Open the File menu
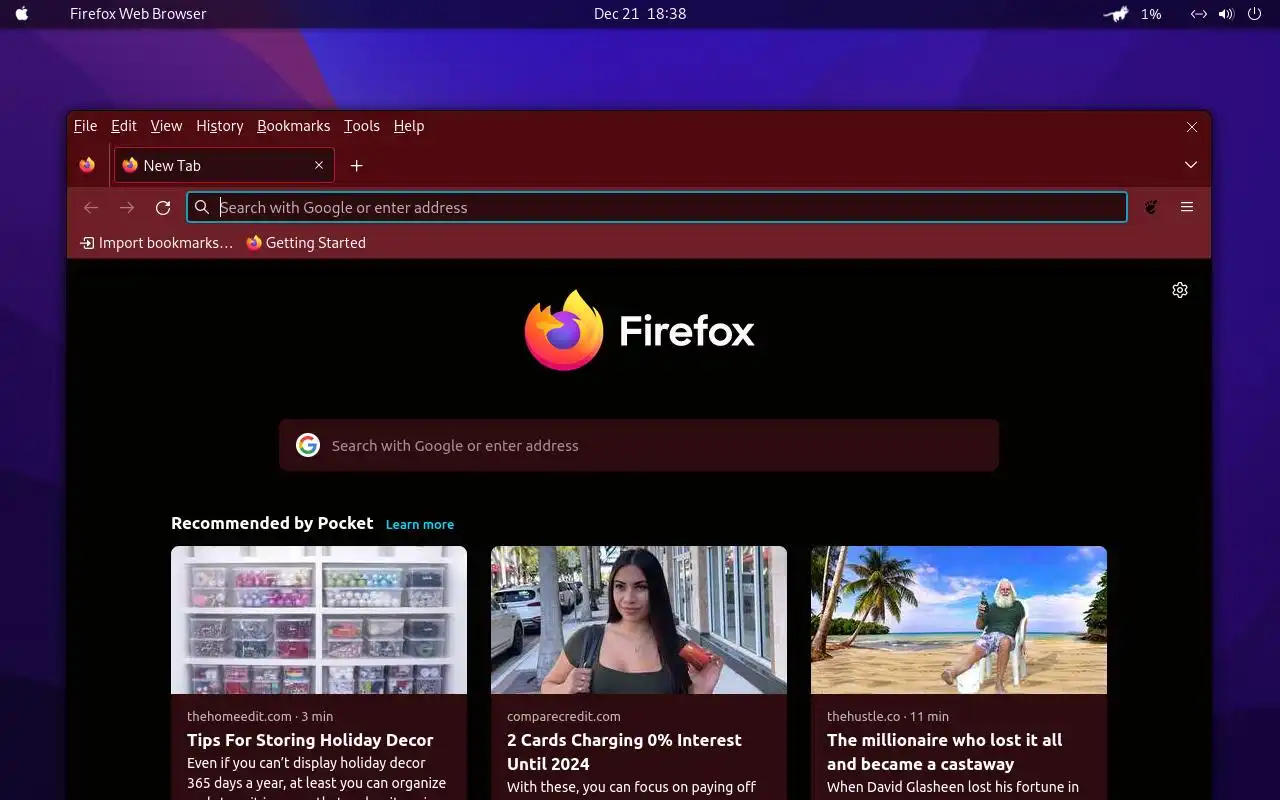The height and width of the screenshot is (800, 1280). click(x=86, y=126)
